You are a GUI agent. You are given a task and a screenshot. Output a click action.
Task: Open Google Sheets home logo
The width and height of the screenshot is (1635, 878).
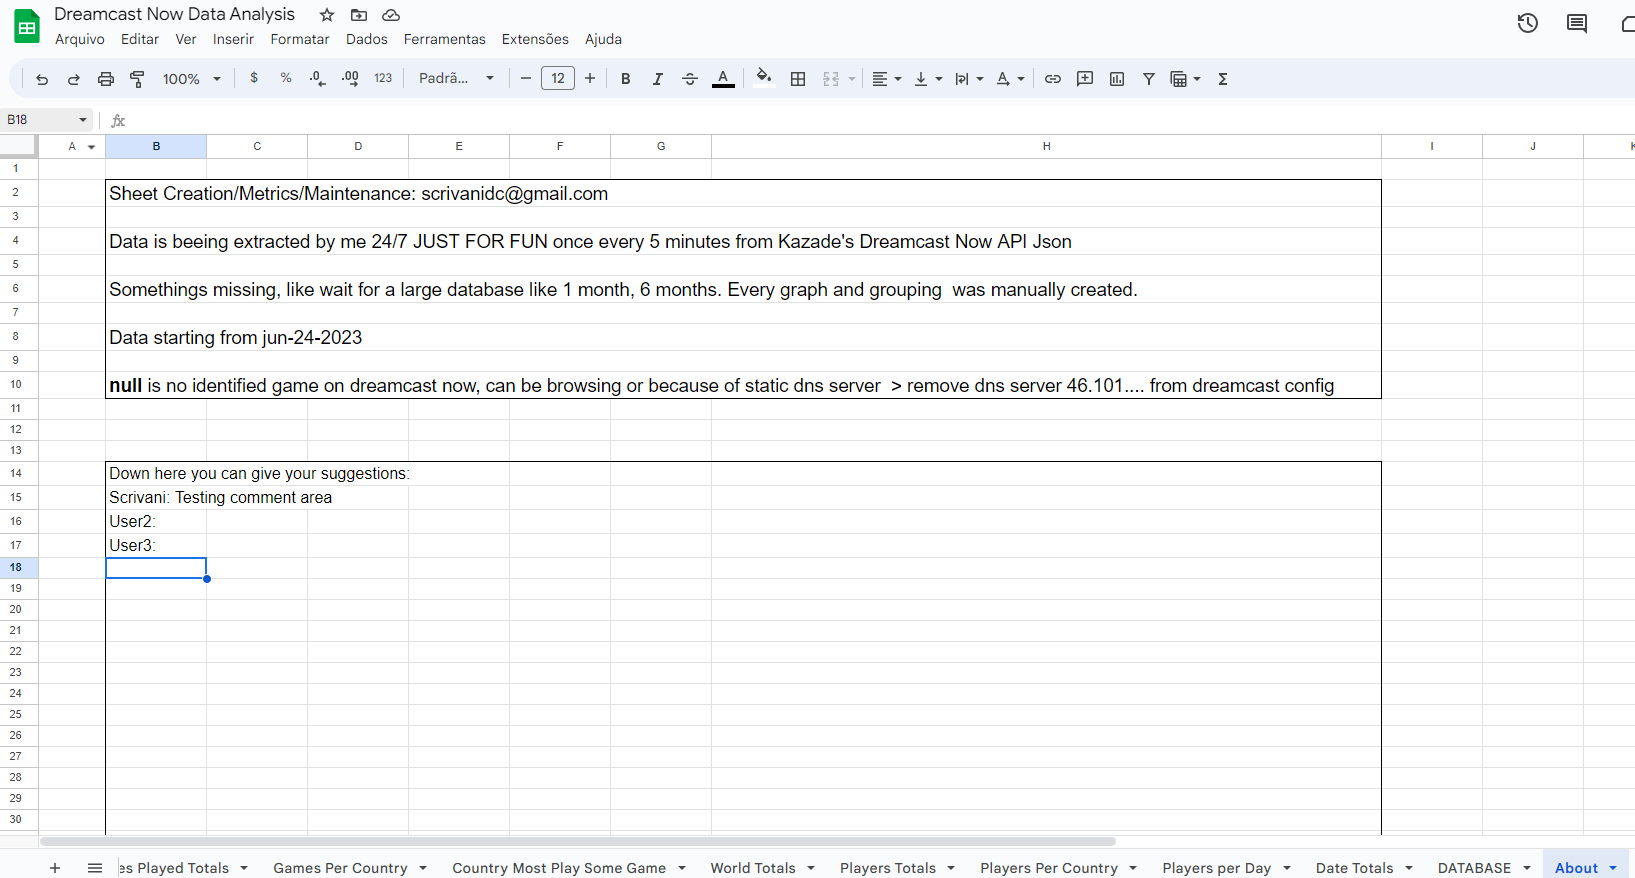tap(27, 27)
